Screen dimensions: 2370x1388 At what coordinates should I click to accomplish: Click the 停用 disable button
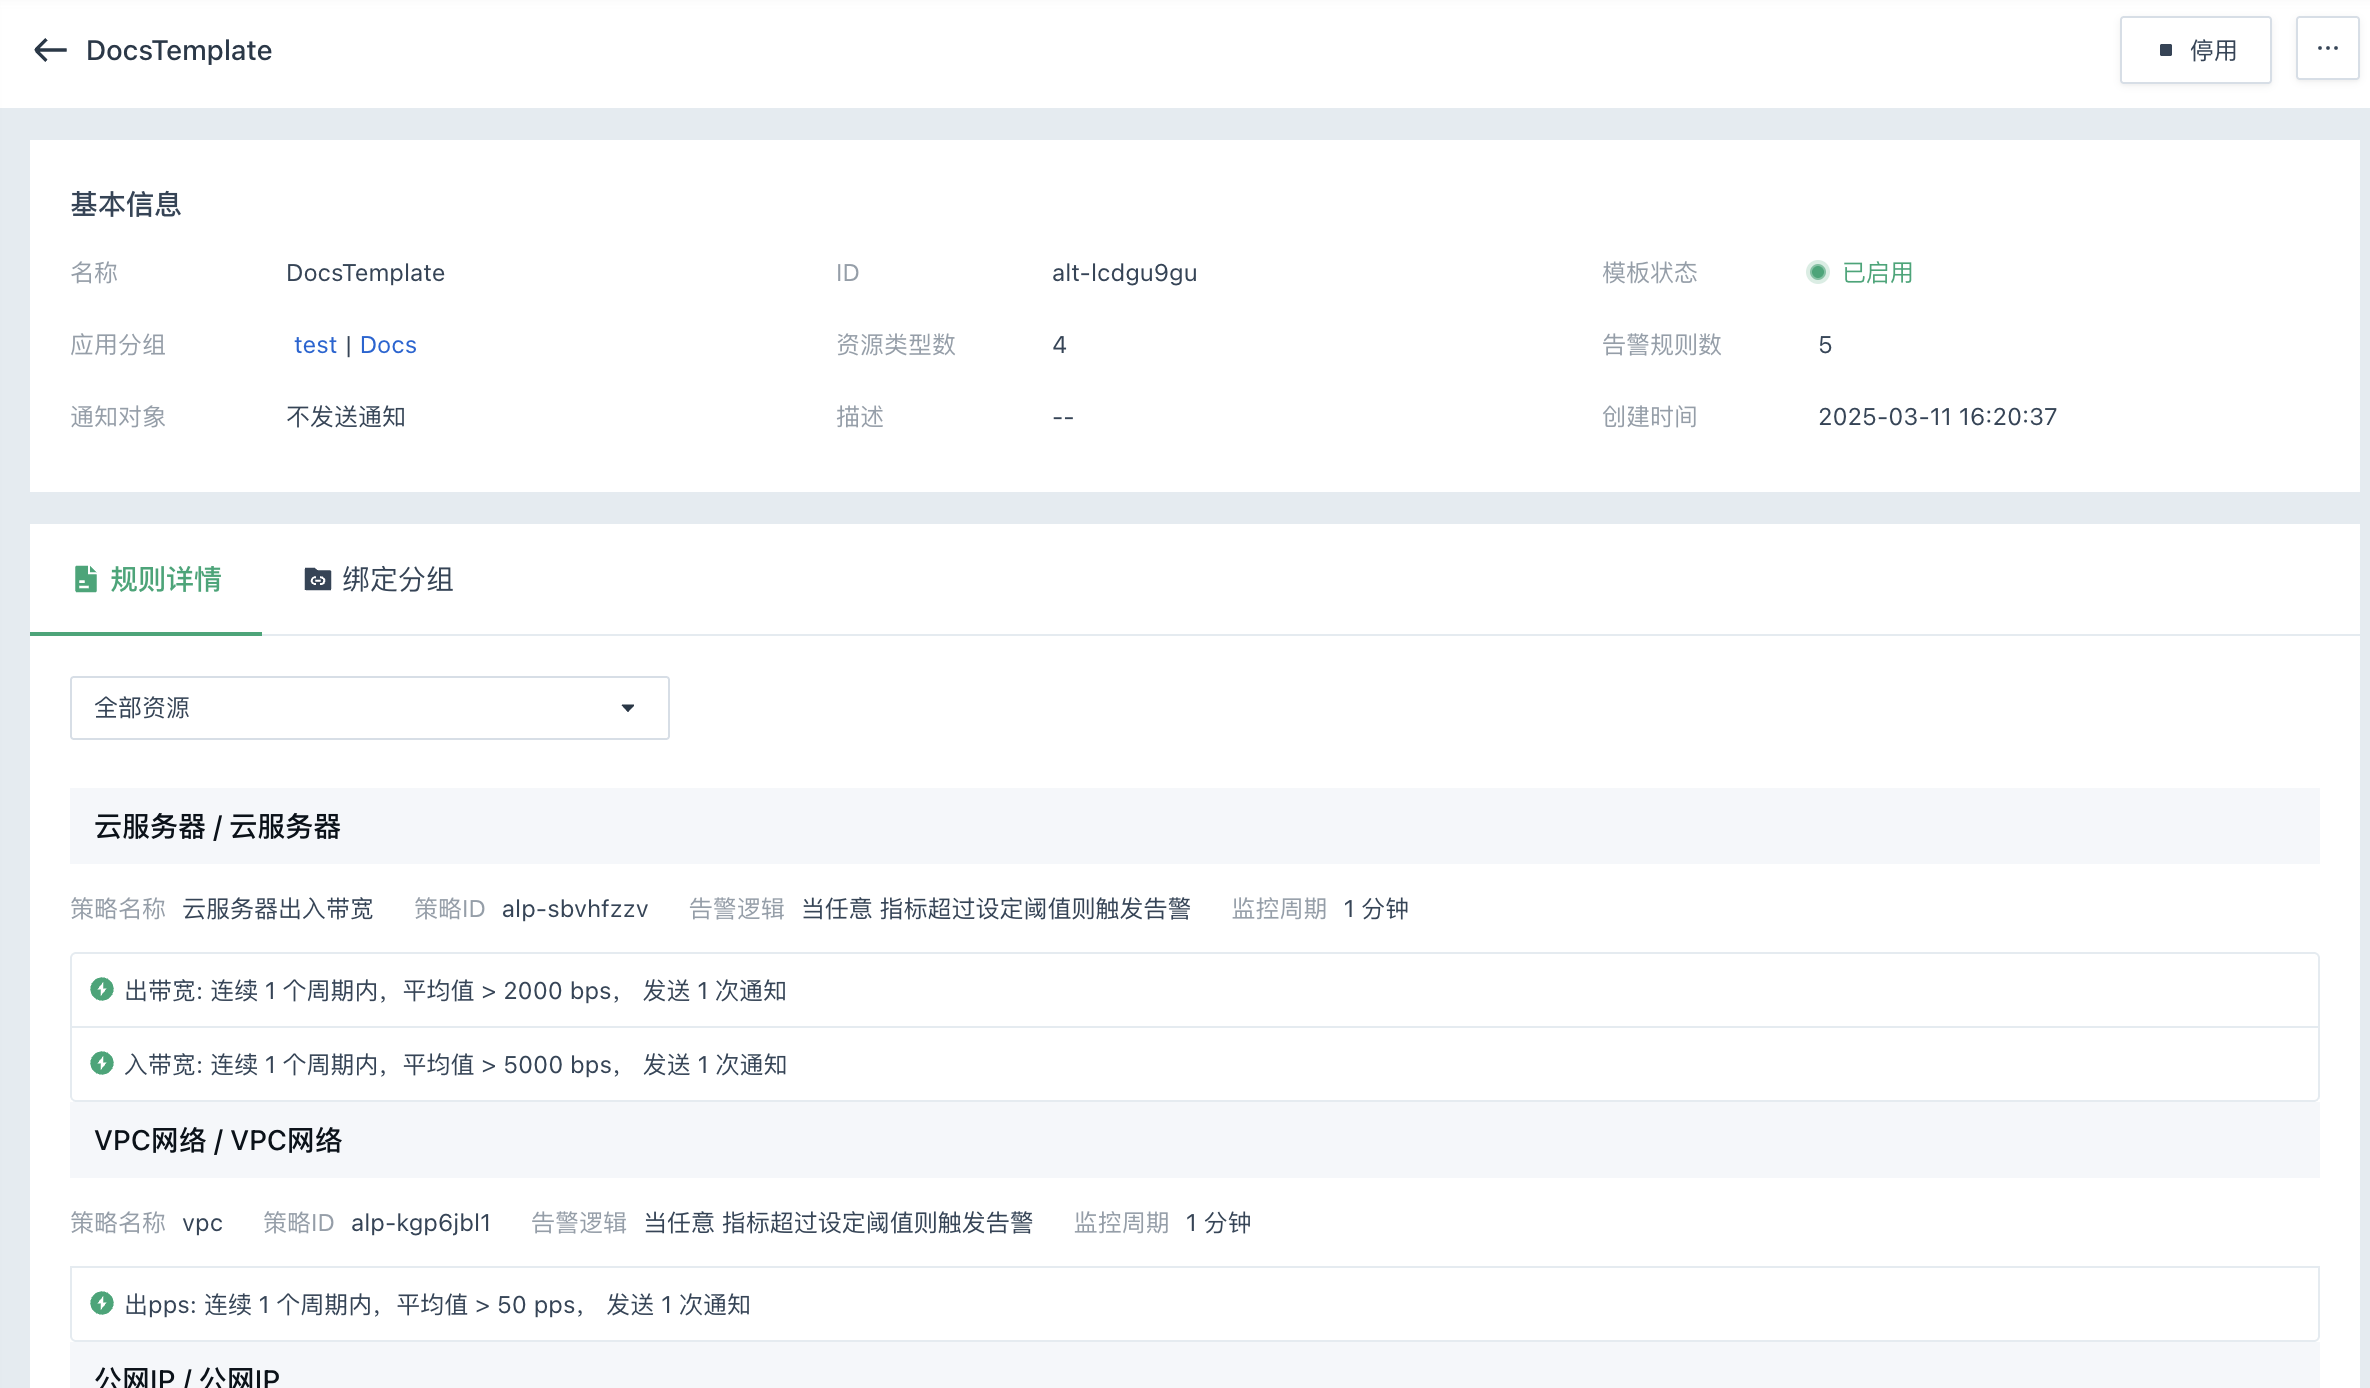click(2195, 50)
